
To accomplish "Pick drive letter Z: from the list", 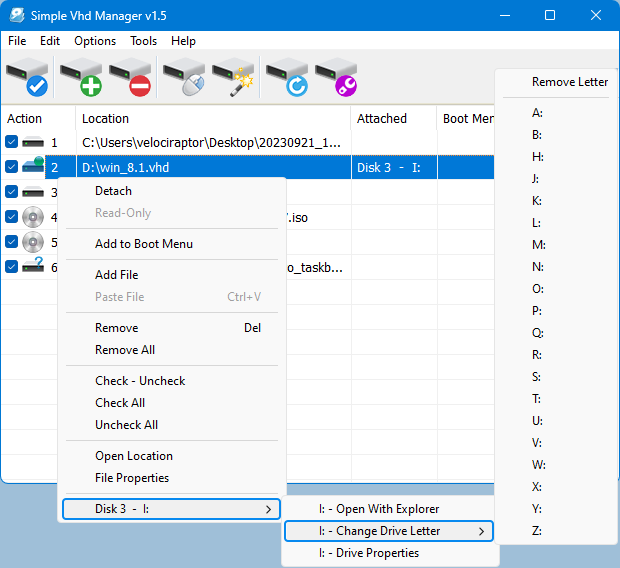I will click(538, 531).
